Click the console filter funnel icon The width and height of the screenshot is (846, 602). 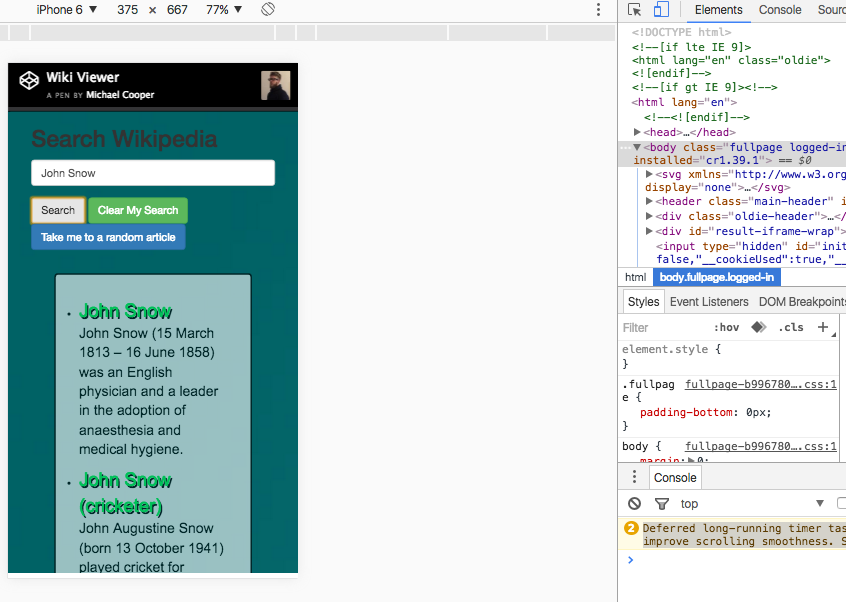tap(661, 504)
